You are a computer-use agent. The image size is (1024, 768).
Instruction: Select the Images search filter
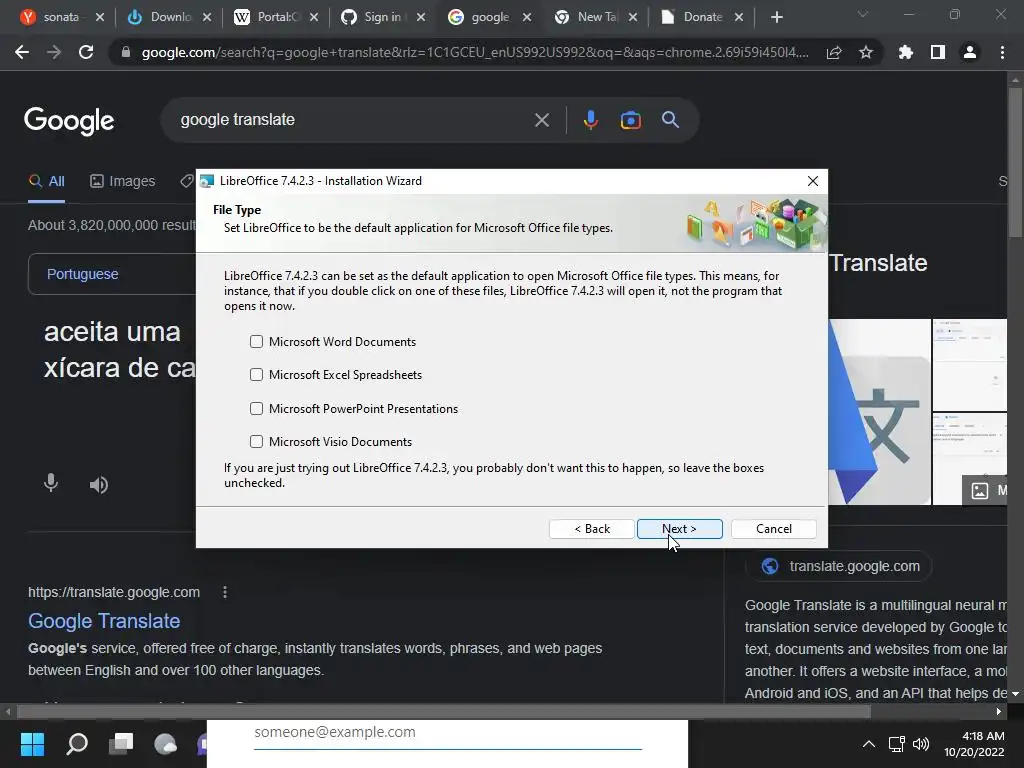123,182
